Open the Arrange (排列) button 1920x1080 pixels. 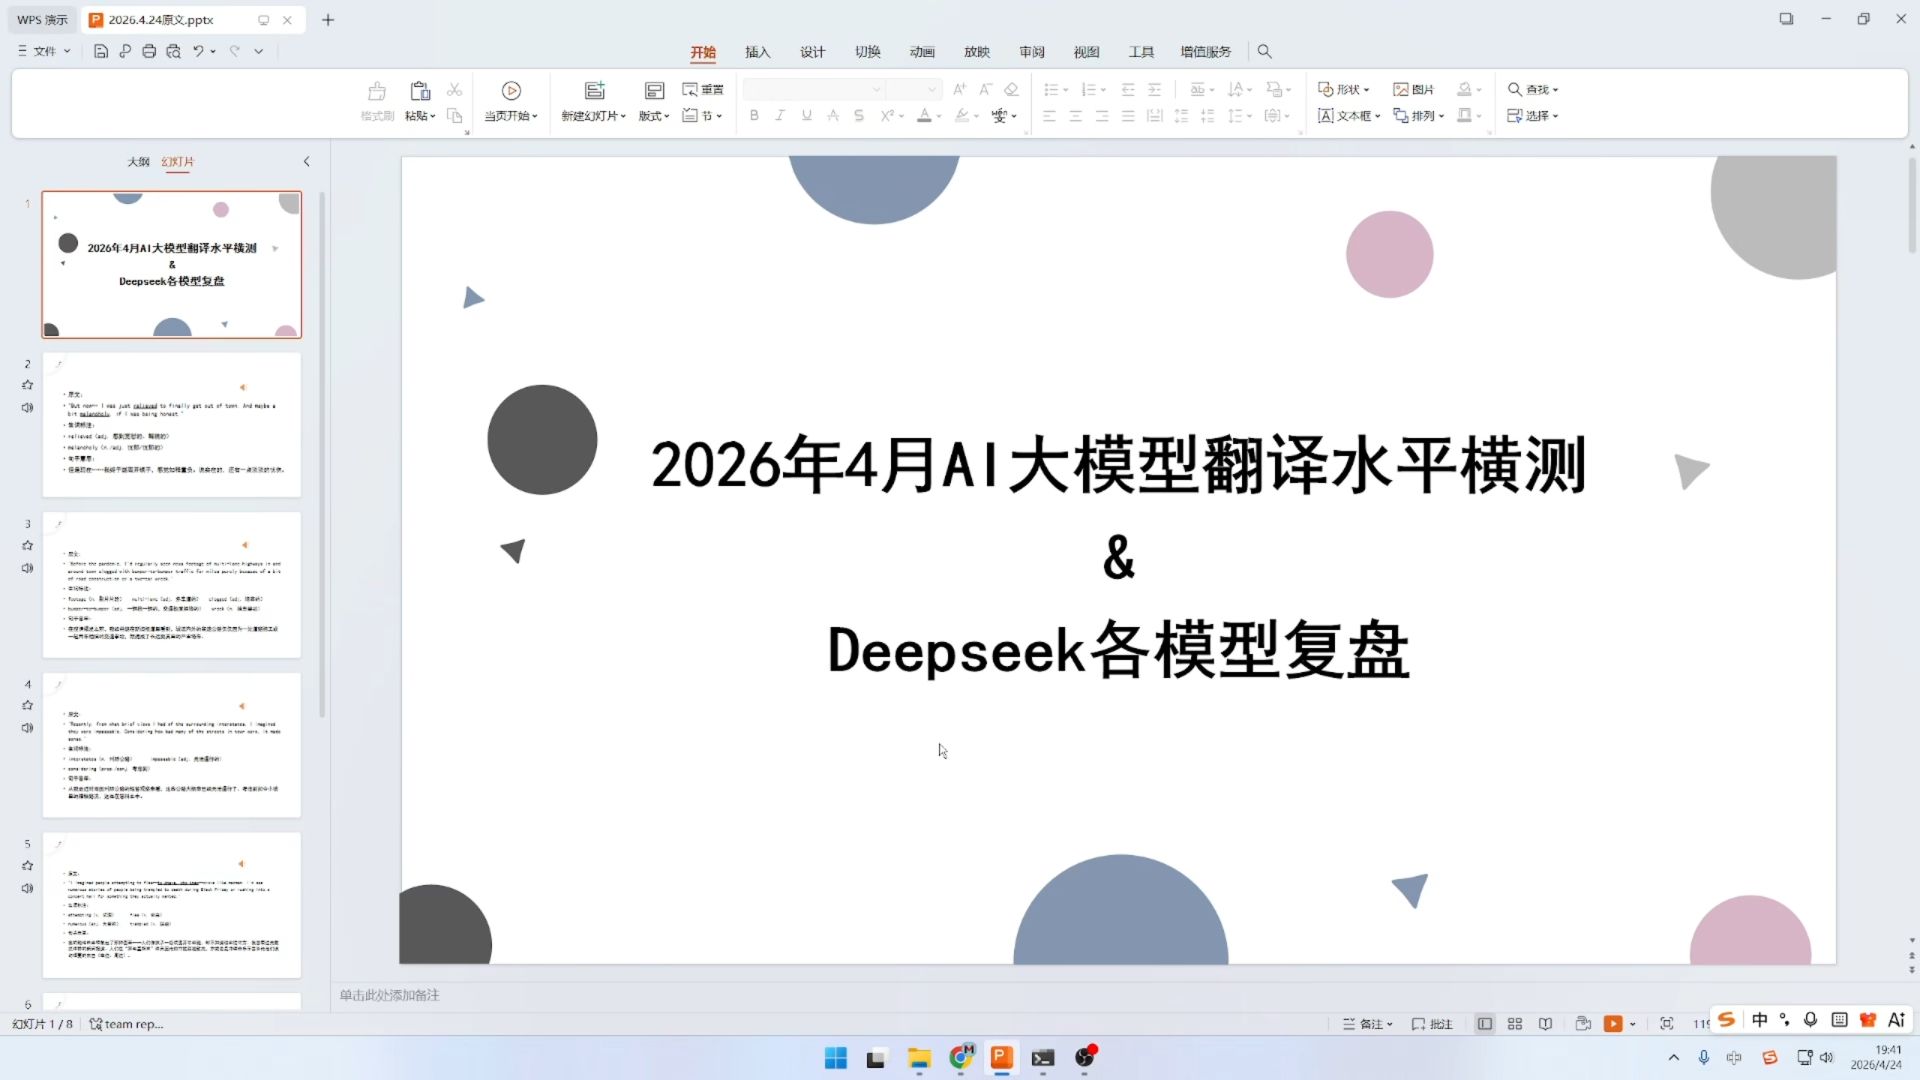coord(1419,116)
